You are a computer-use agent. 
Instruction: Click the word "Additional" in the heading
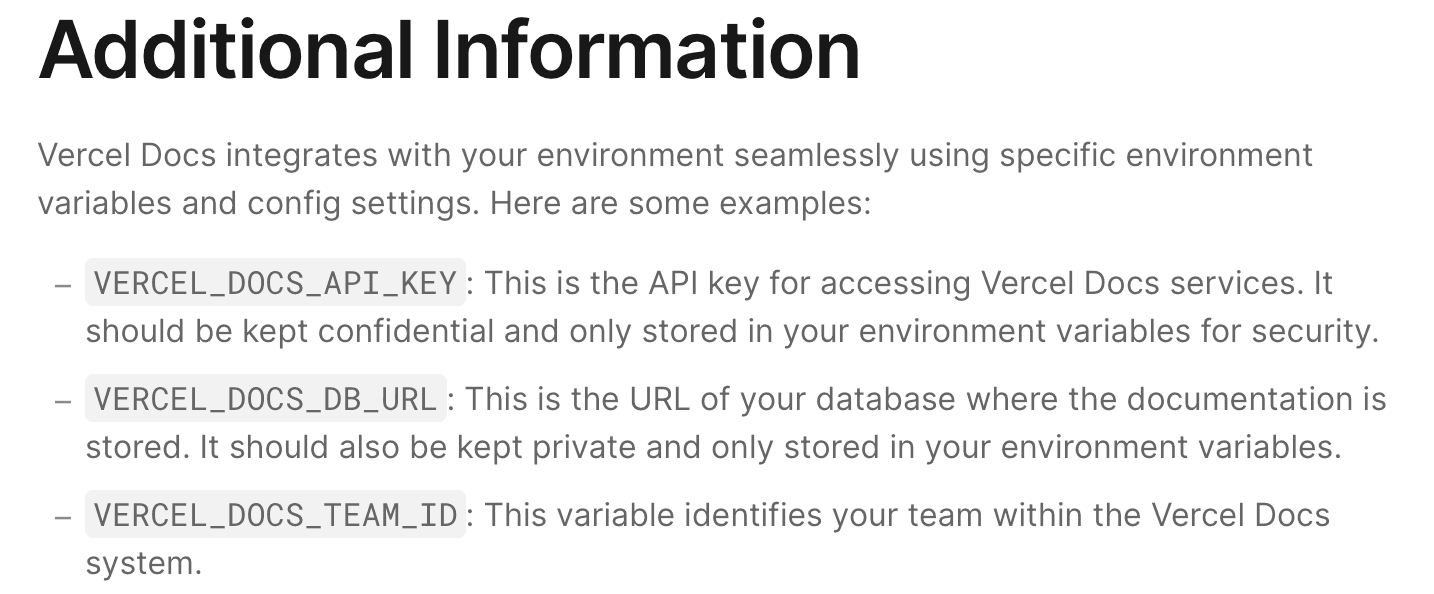[x=225, y=50]
